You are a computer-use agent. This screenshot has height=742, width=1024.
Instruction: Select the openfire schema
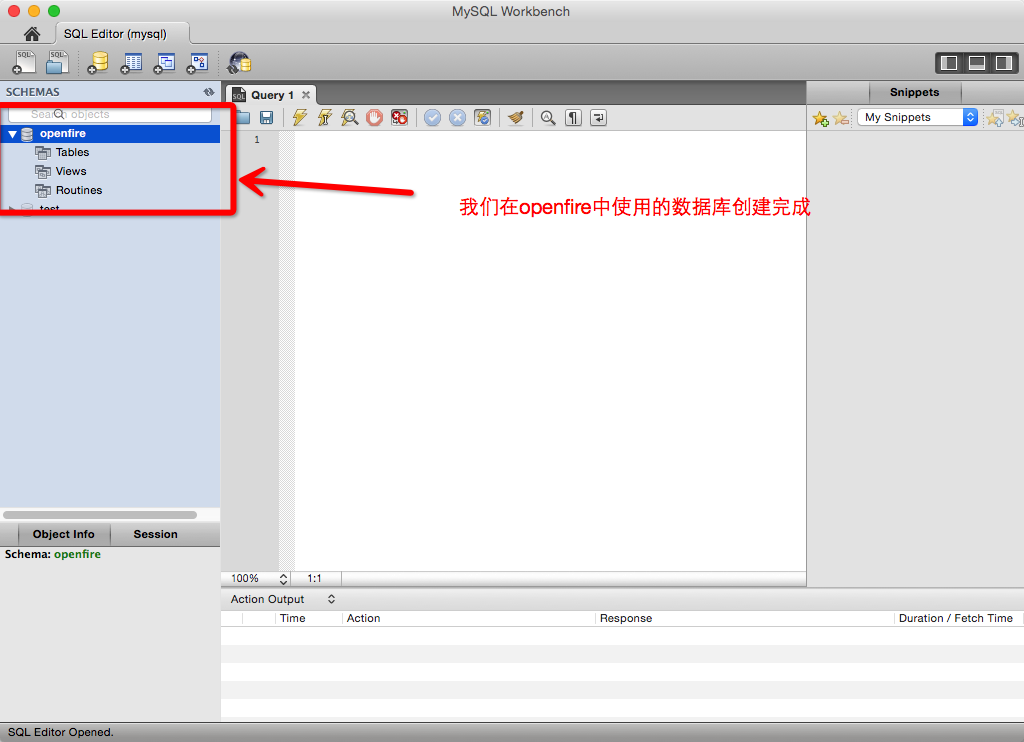(x=110, y=134)
